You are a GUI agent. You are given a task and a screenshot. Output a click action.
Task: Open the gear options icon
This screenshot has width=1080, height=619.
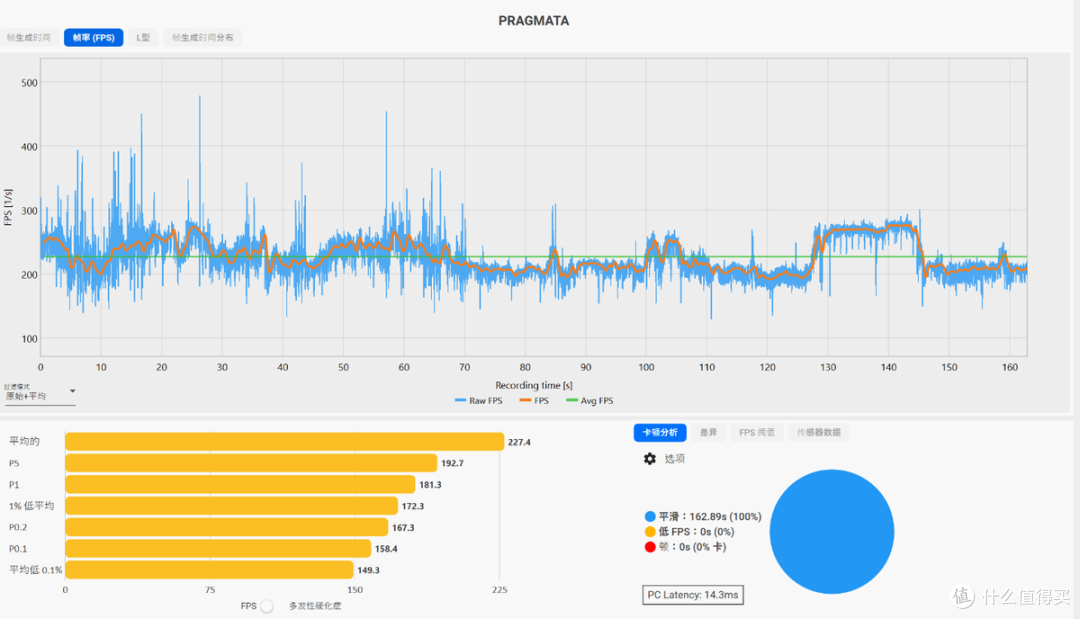[650, 459]
